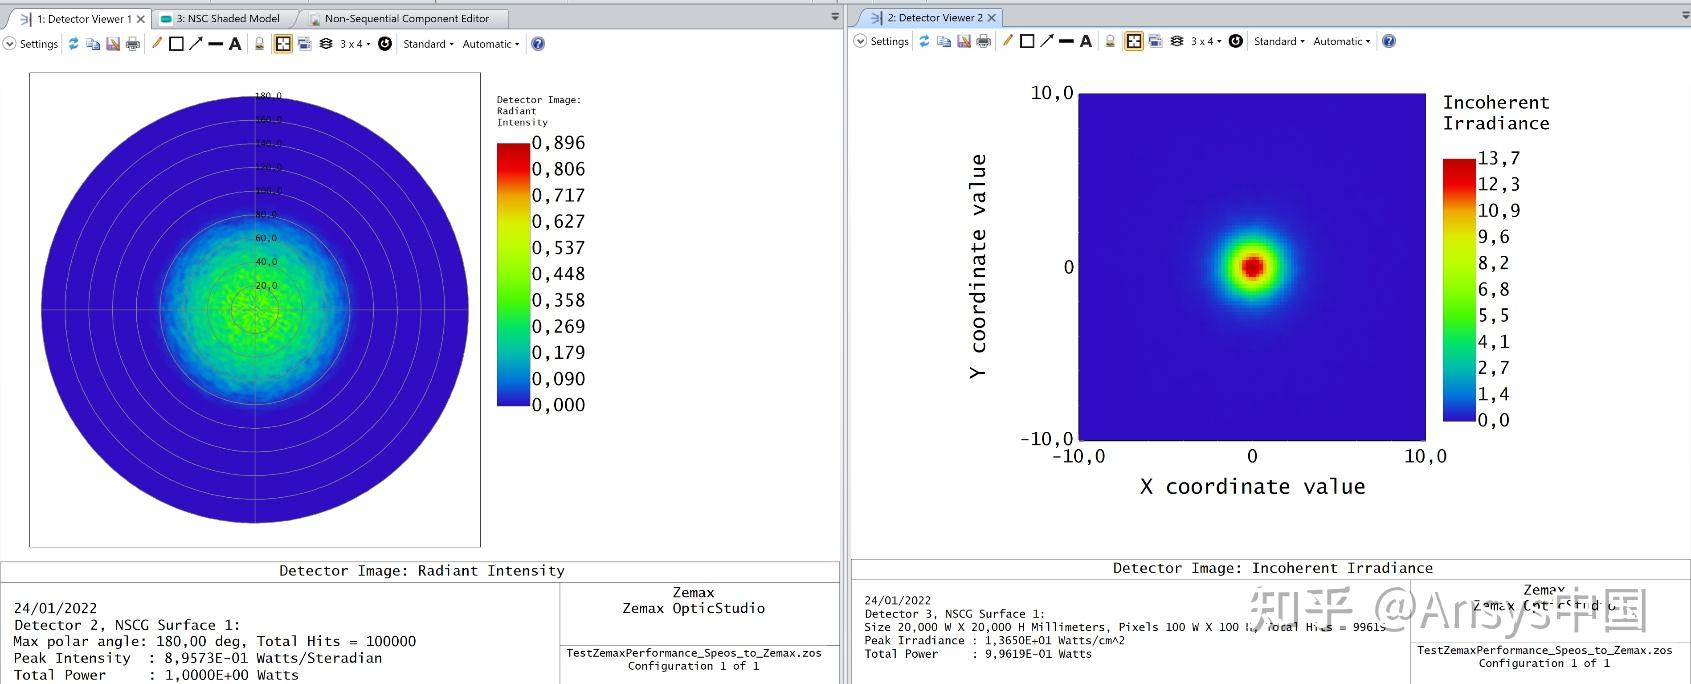Refresh Detector Viewer 1 with the update arrows icon
Image resolution: width=1691 pixels, height=684 pixels.
[x=73, y=44]
